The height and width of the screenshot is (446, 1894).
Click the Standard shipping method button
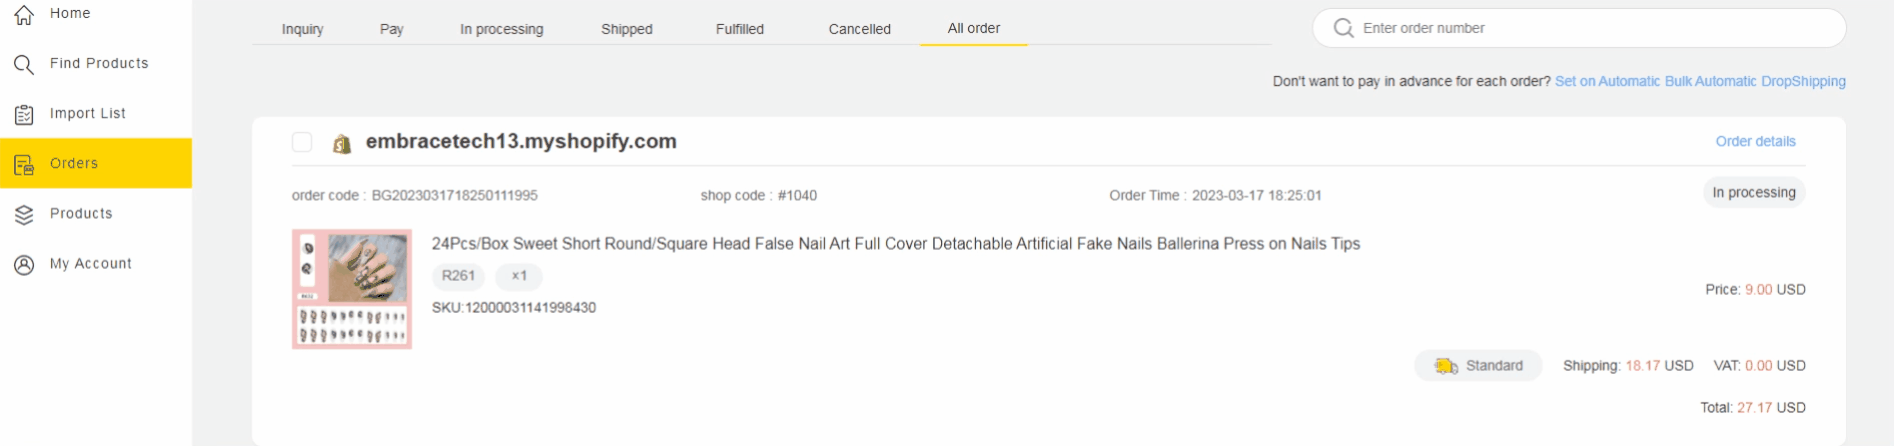1479,366
